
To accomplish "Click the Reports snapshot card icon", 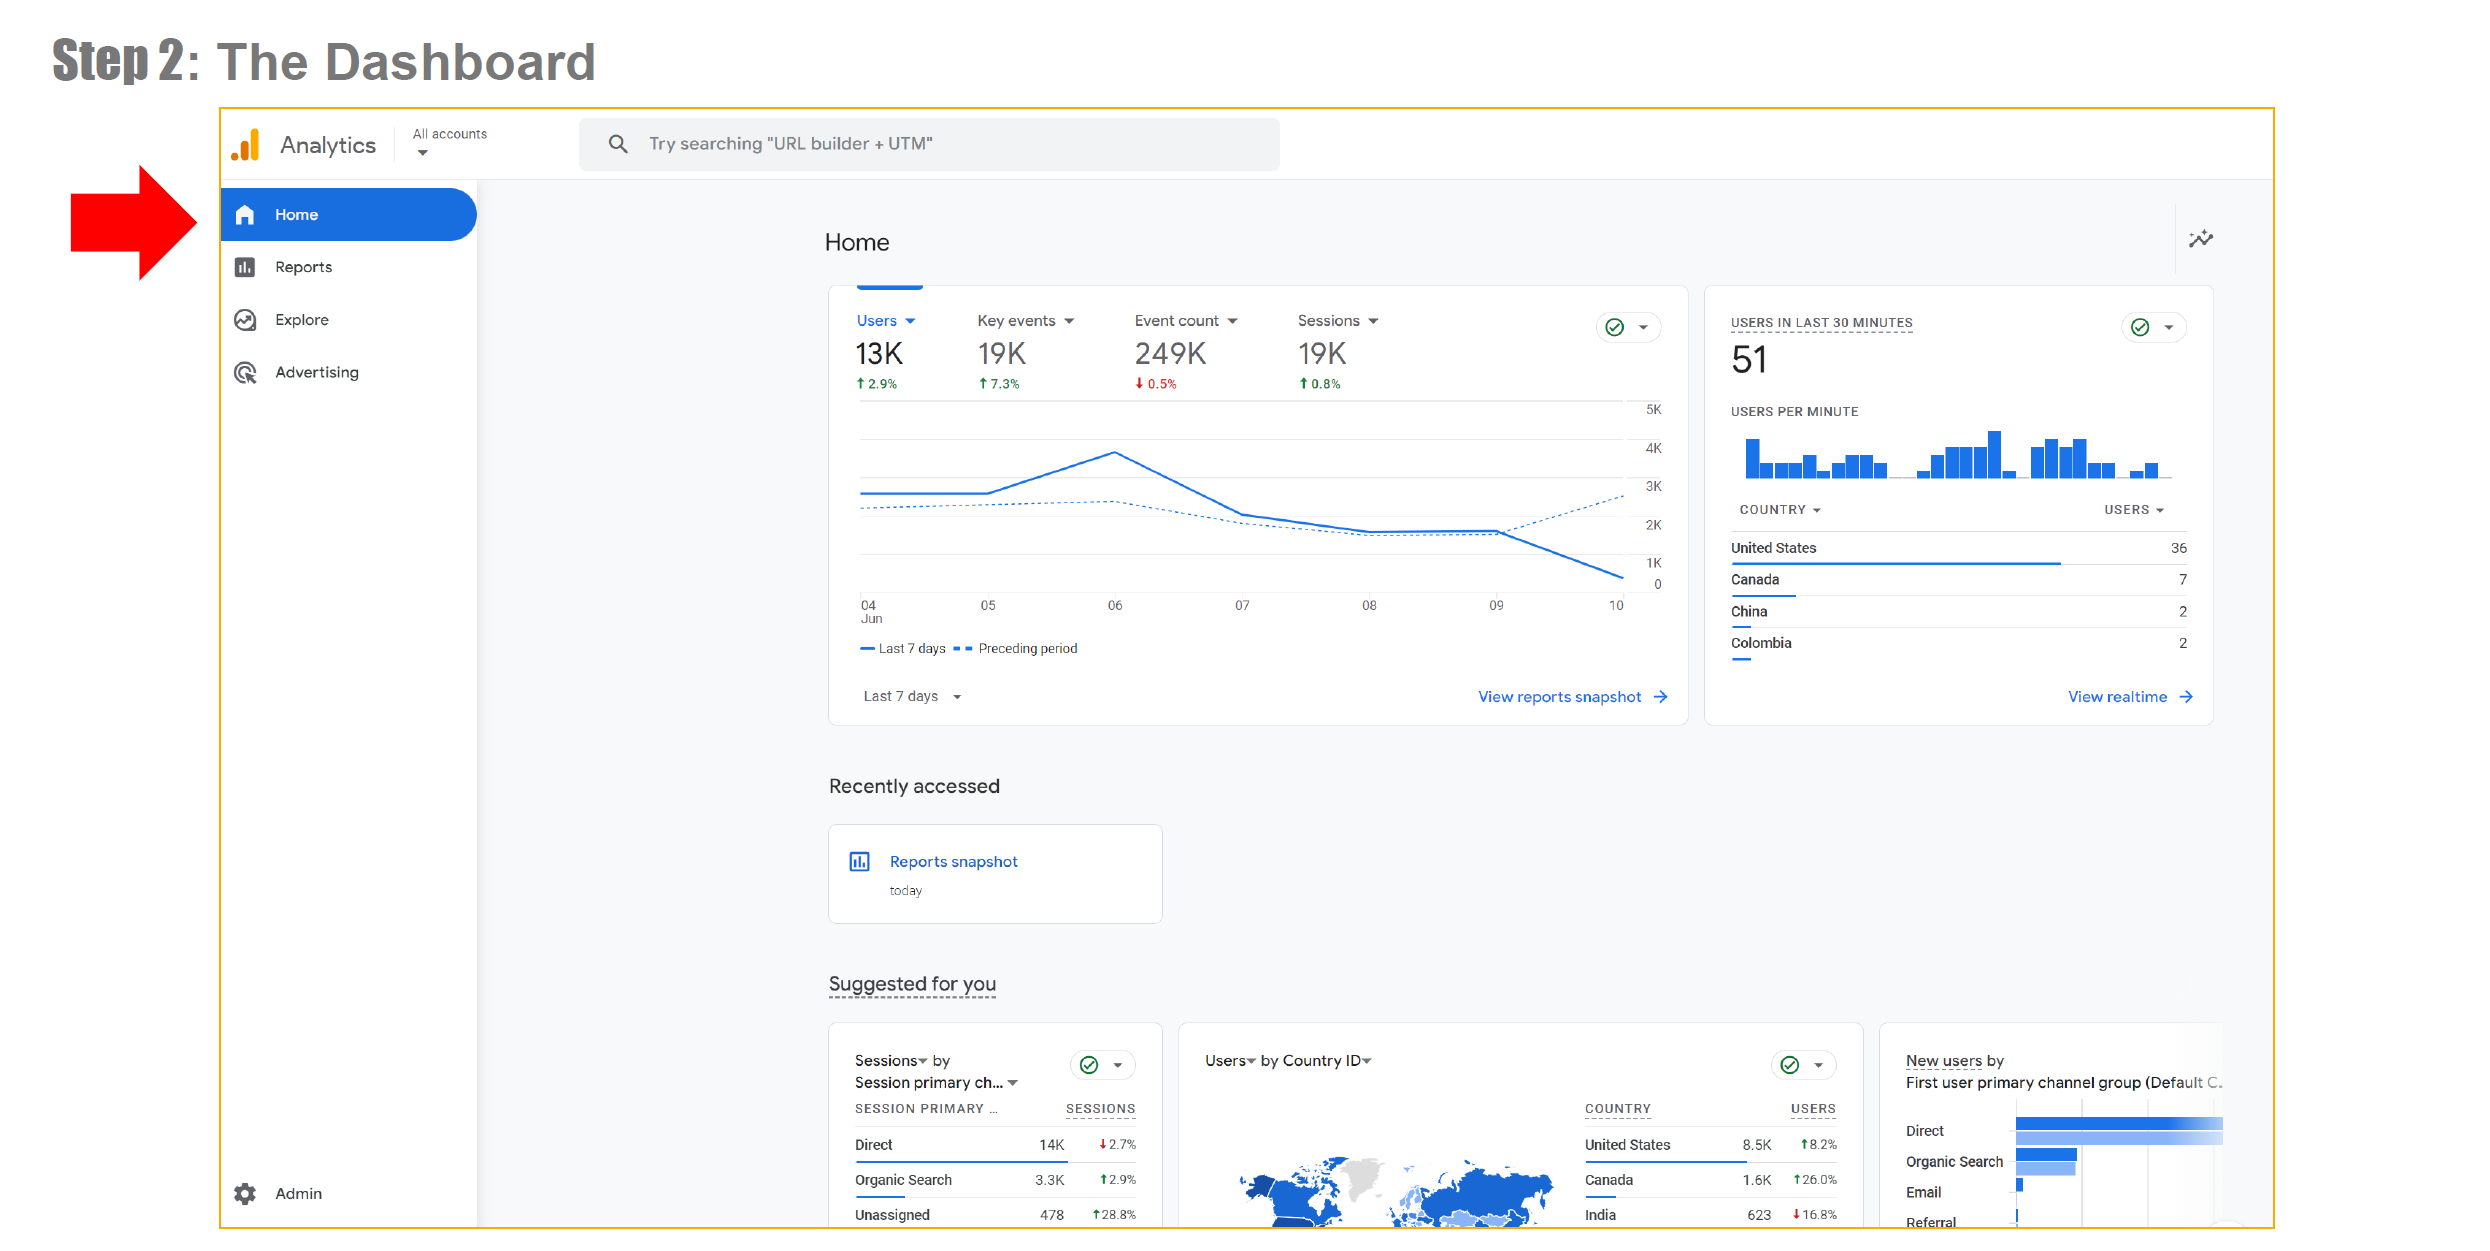I will coord(859,861).
